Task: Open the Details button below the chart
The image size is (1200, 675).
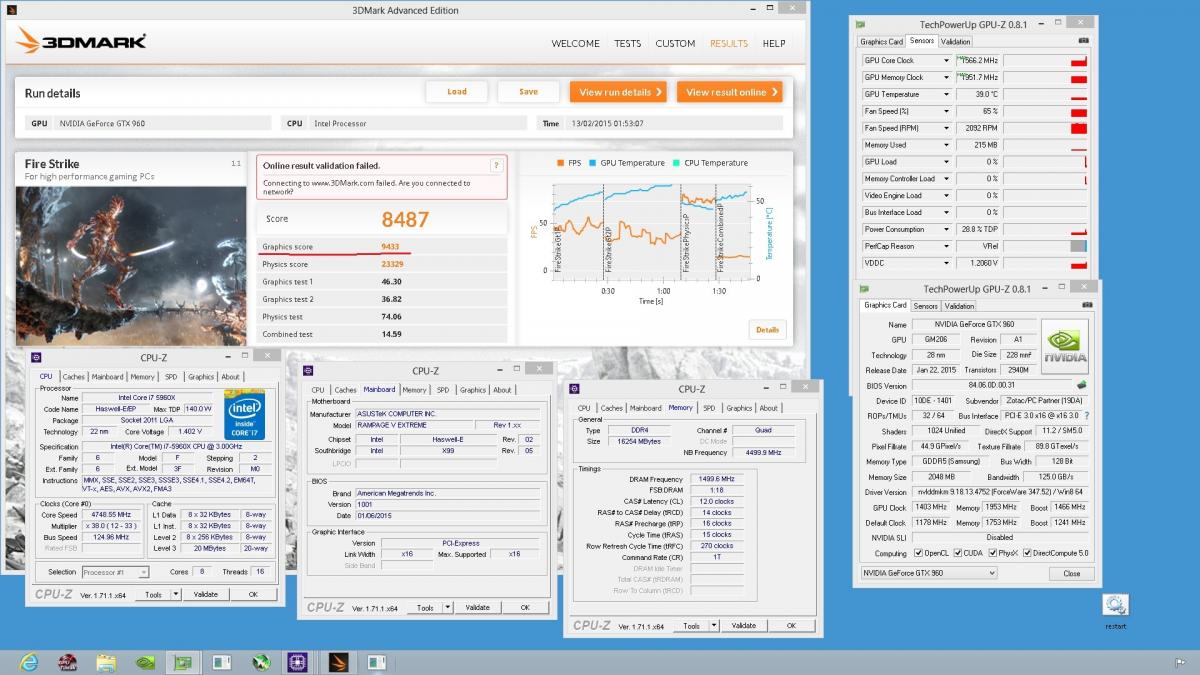Action: tap(767, 329)
